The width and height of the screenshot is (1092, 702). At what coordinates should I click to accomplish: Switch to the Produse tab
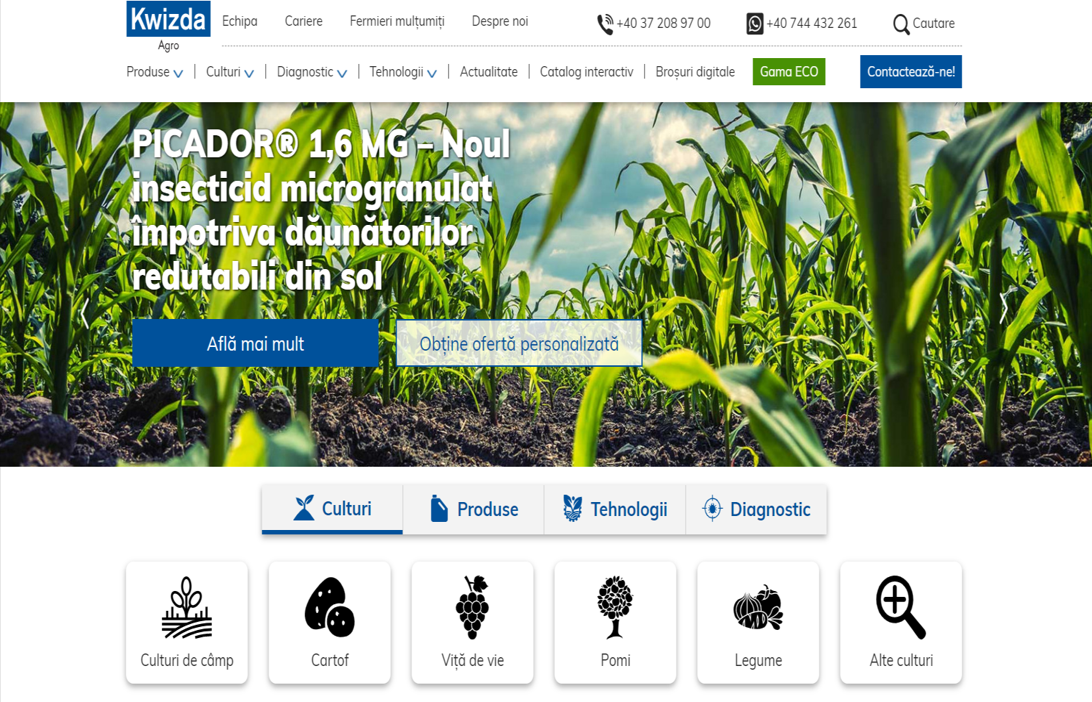pyautogui.click(x=474, y=509)
